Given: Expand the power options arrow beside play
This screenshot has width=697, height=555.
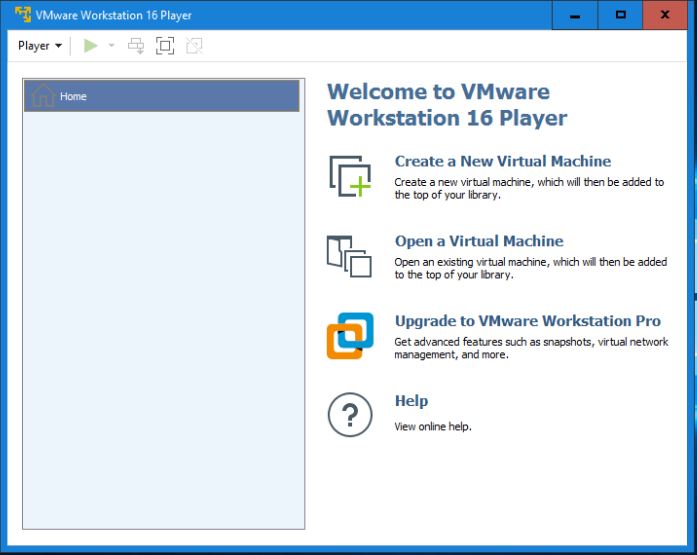Looking at the screenshot, I should 112,45.
